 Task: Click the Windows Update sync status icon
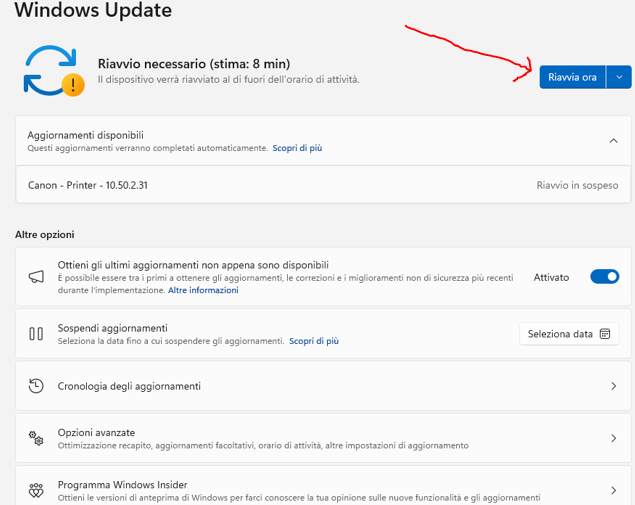[x=54, y=71]
